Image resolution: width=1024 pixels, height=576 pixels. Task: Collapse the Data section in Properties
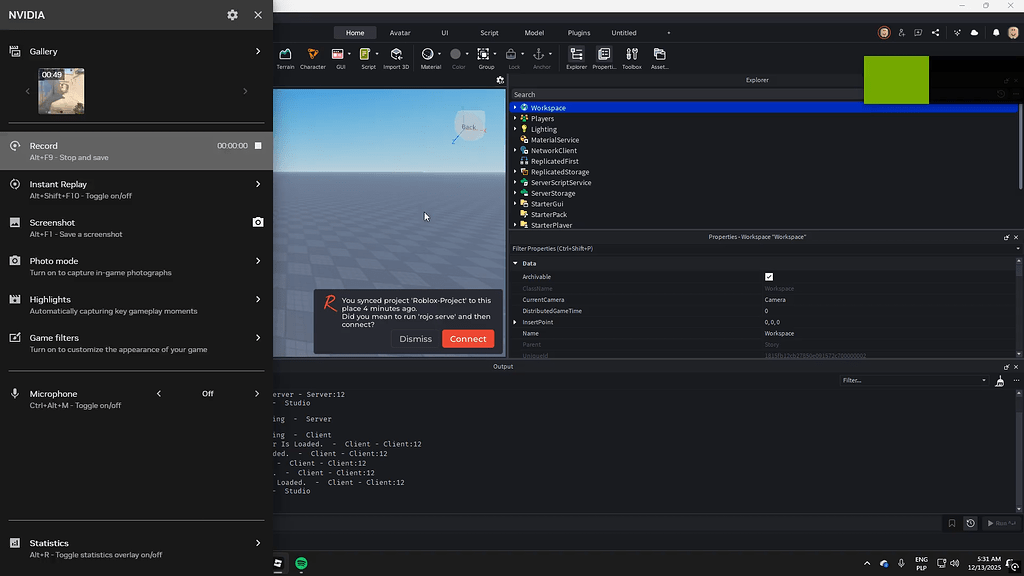516,263
